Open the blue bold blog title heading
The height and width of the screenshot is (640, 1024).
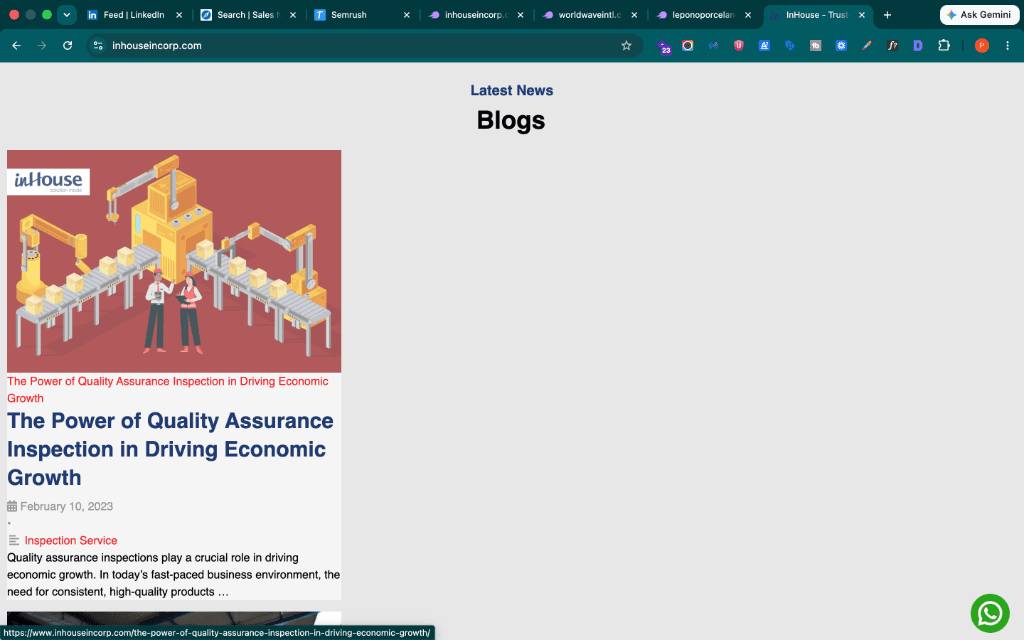[x=170, y=449]
